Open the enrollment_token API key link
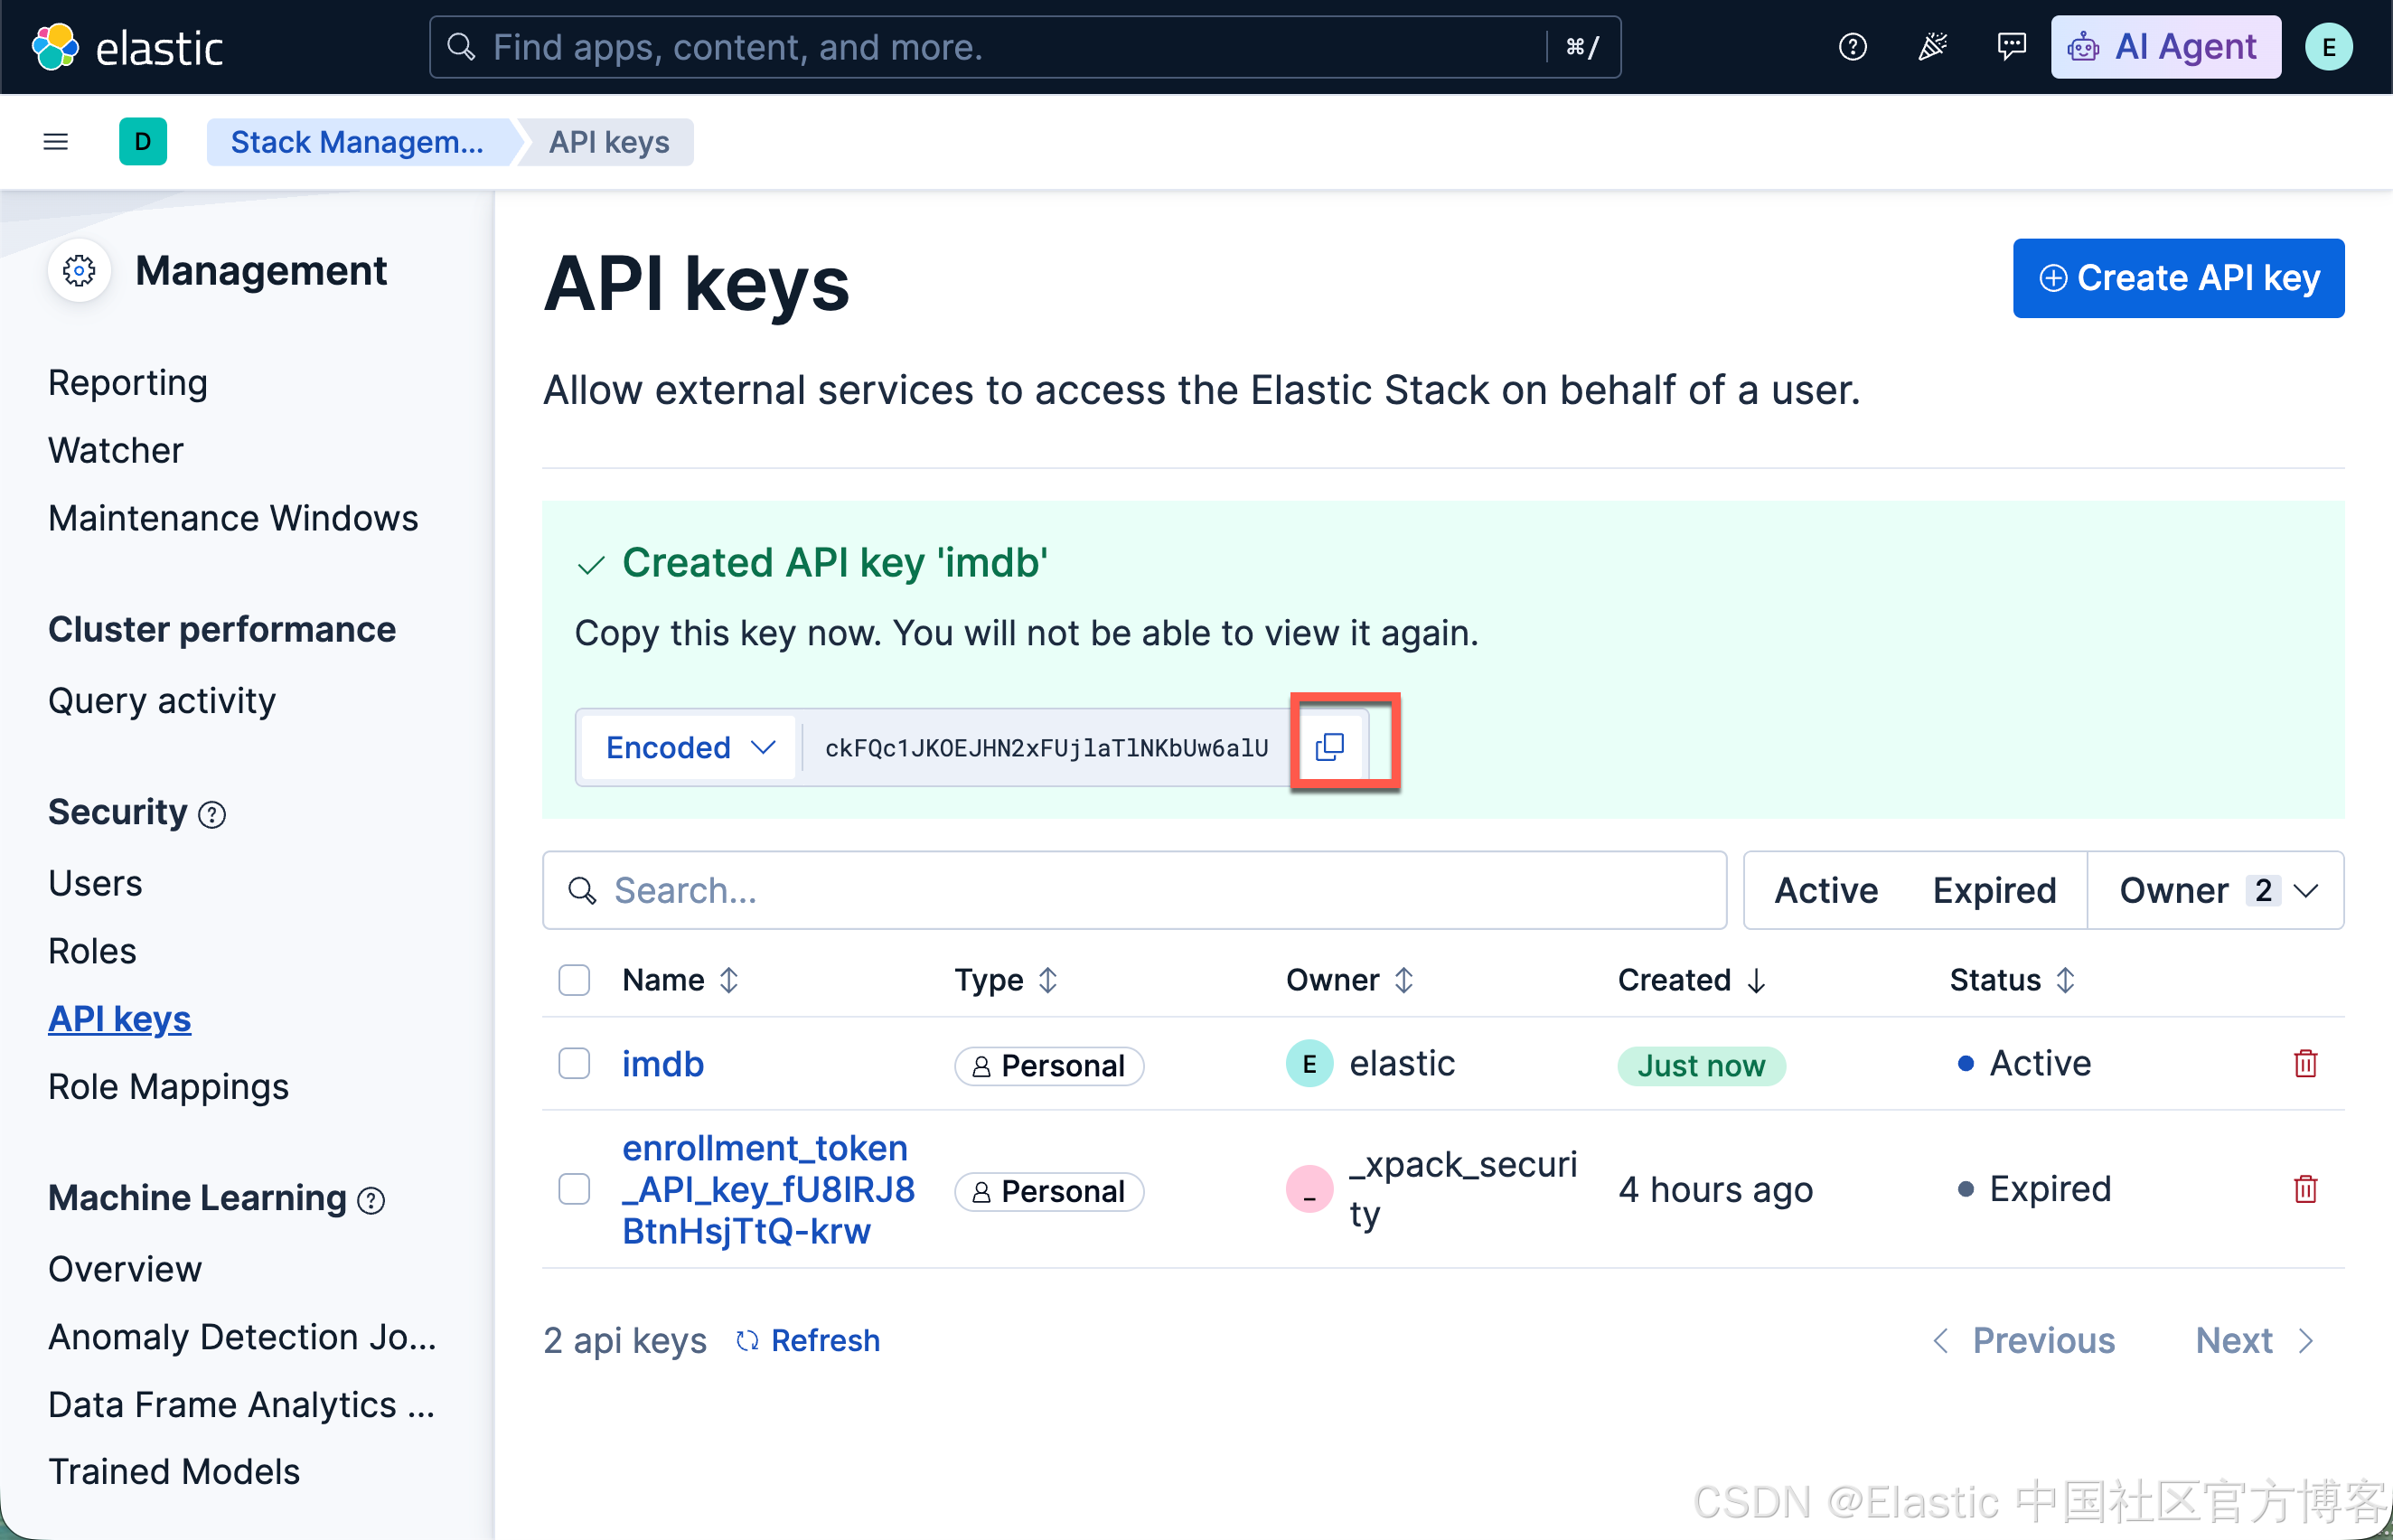 [x=768, y=1190]
